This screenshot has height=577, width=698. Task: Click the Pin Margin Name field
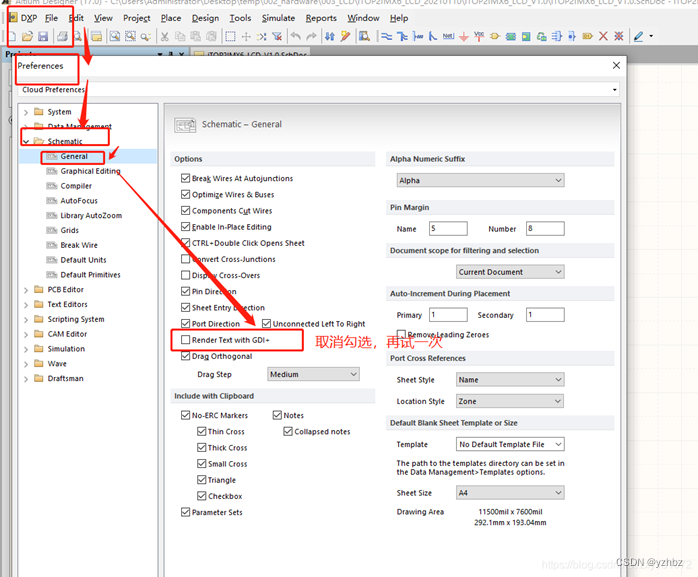[x=448, y=228]
